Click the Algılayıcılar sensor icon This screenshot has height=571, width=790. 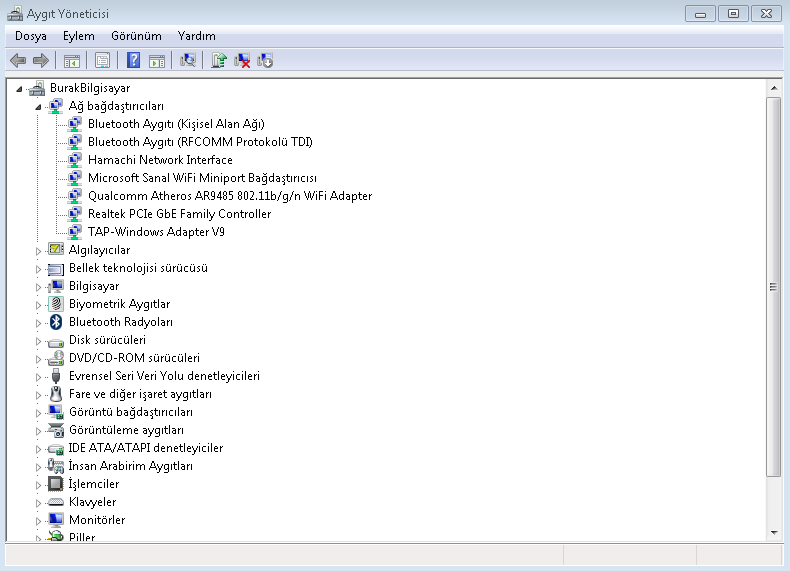point(55,249)
